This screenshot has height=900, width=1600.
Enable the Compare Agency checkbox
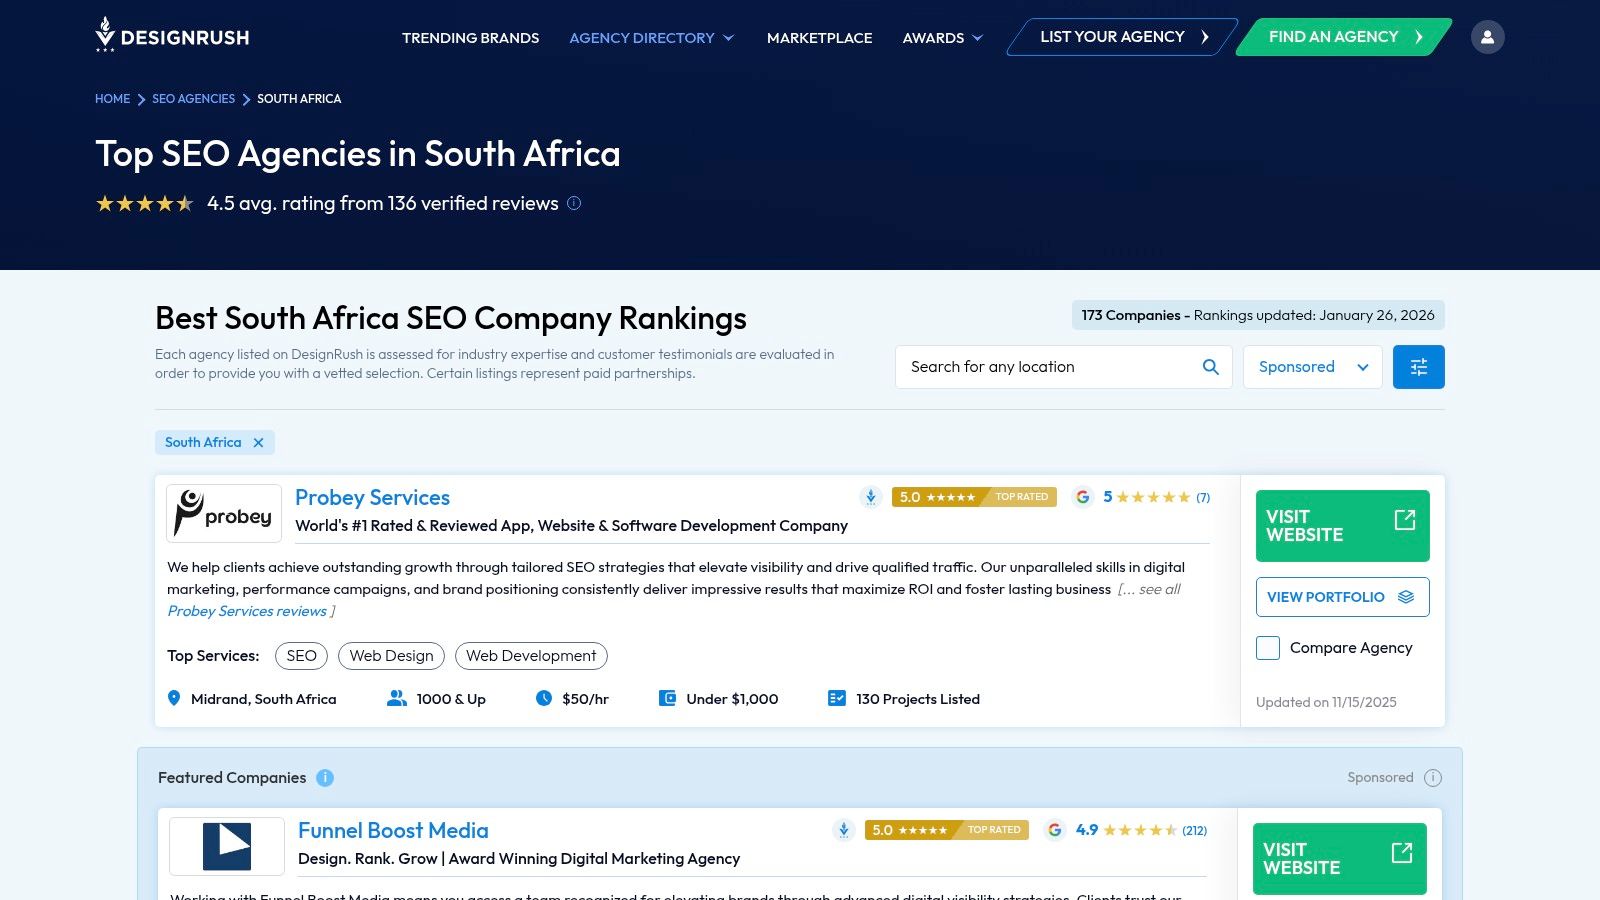click(1267, 648)
